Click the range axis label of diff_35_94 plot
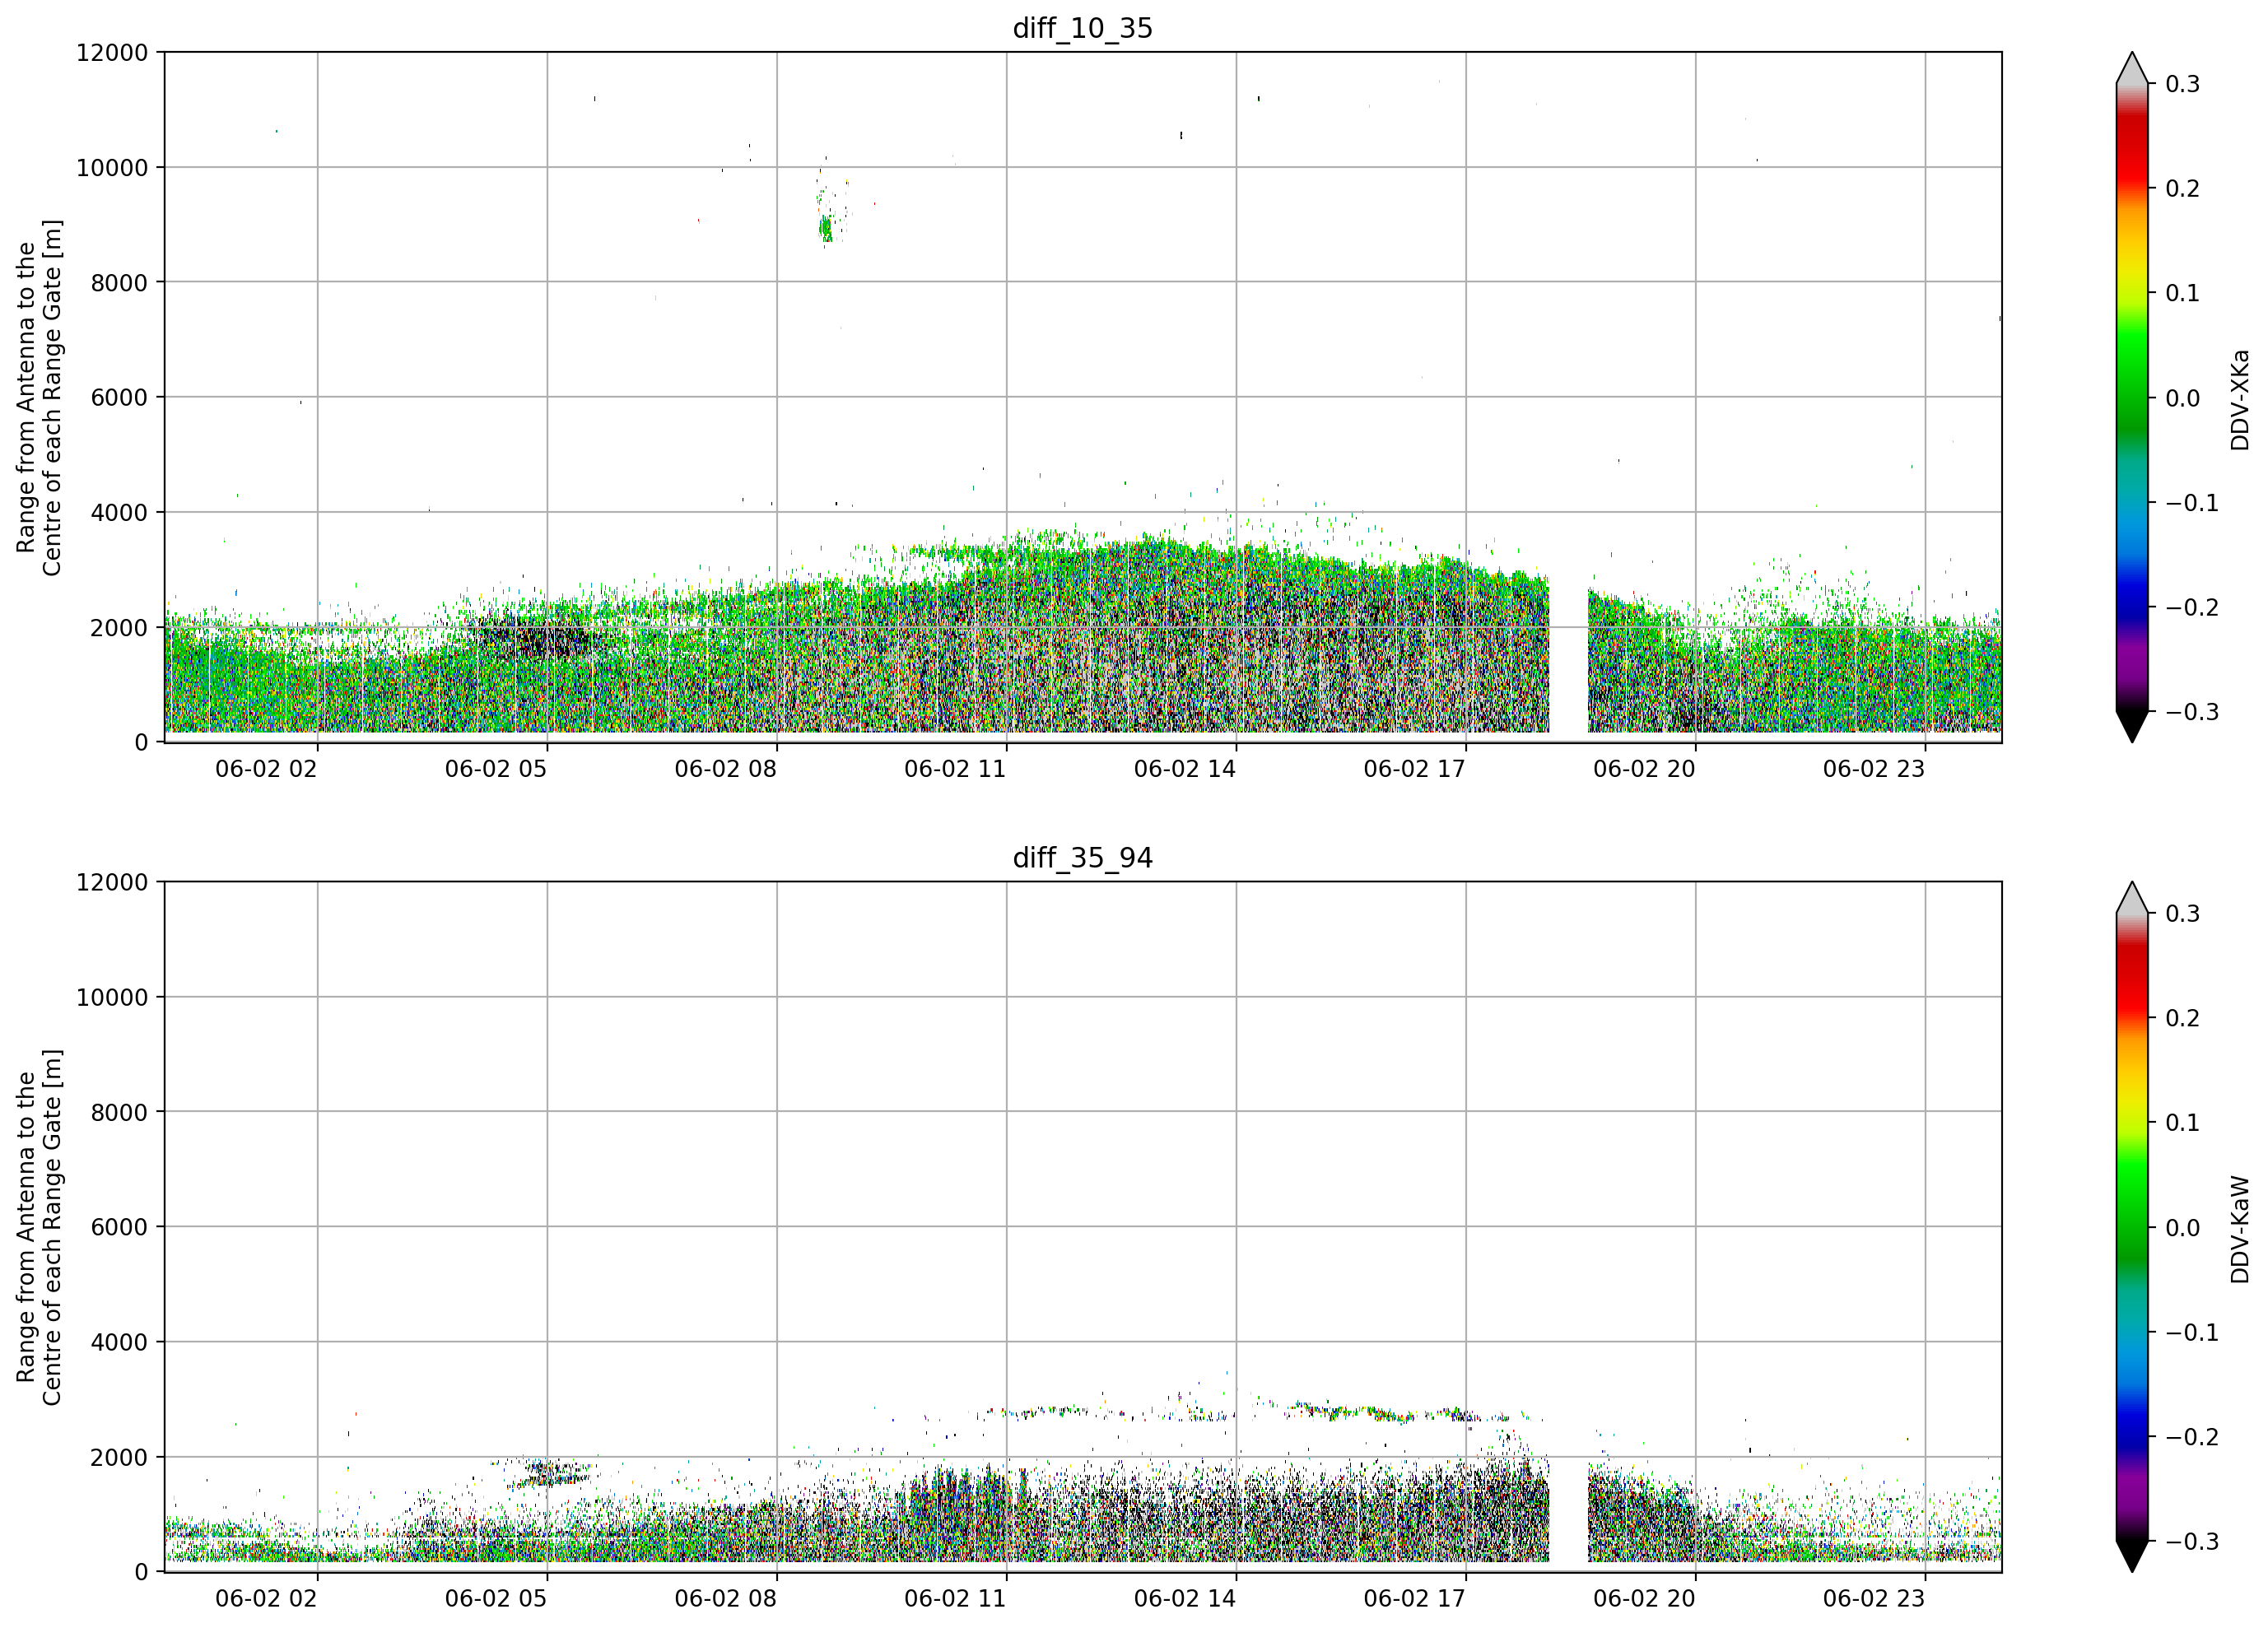Viewport: 2268px width, 1628px height. tap(39, 1227)
